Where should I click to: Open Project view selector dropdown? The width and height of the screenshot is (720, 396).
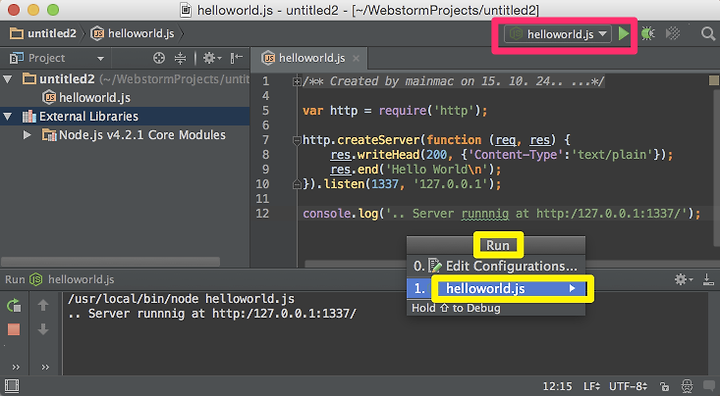click(101, 58)
